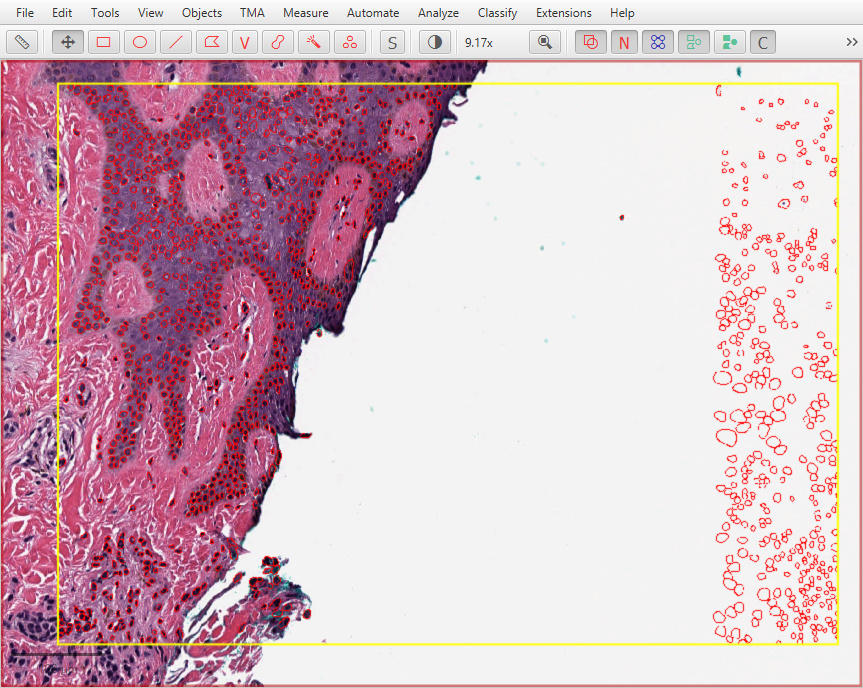
Task: Select the Ellipse annotation tool
Action: (x=140, y=42)
